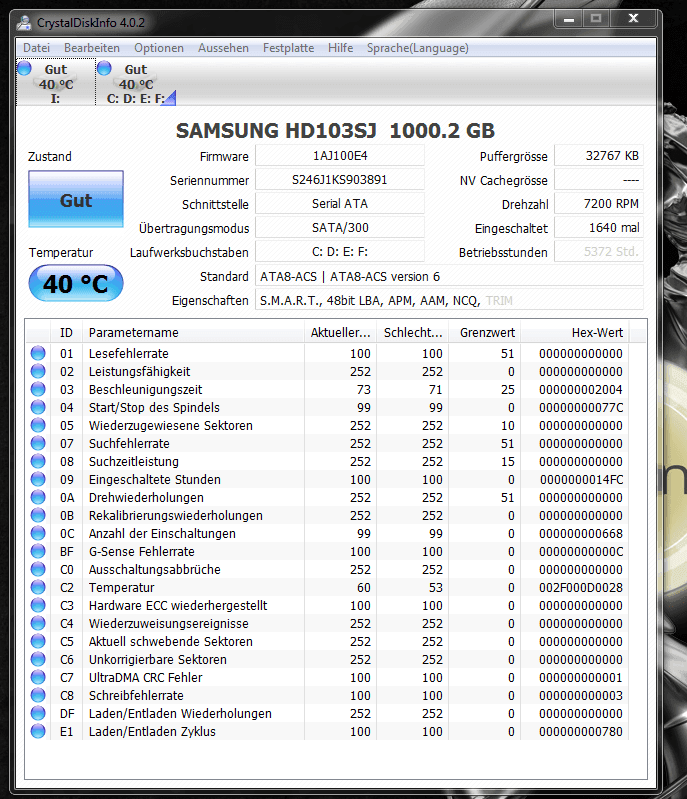Click the CrystalDiskInfo title bar icon

tap(23, 22)
